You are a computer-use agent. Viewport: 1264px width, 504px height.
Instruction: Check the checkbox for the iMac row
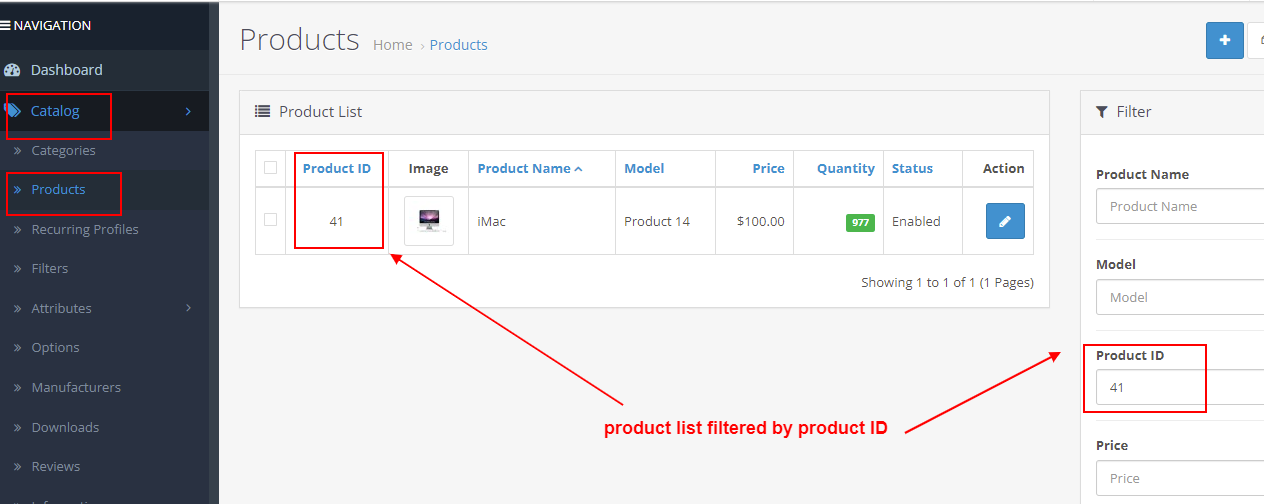tap(270, 220)
